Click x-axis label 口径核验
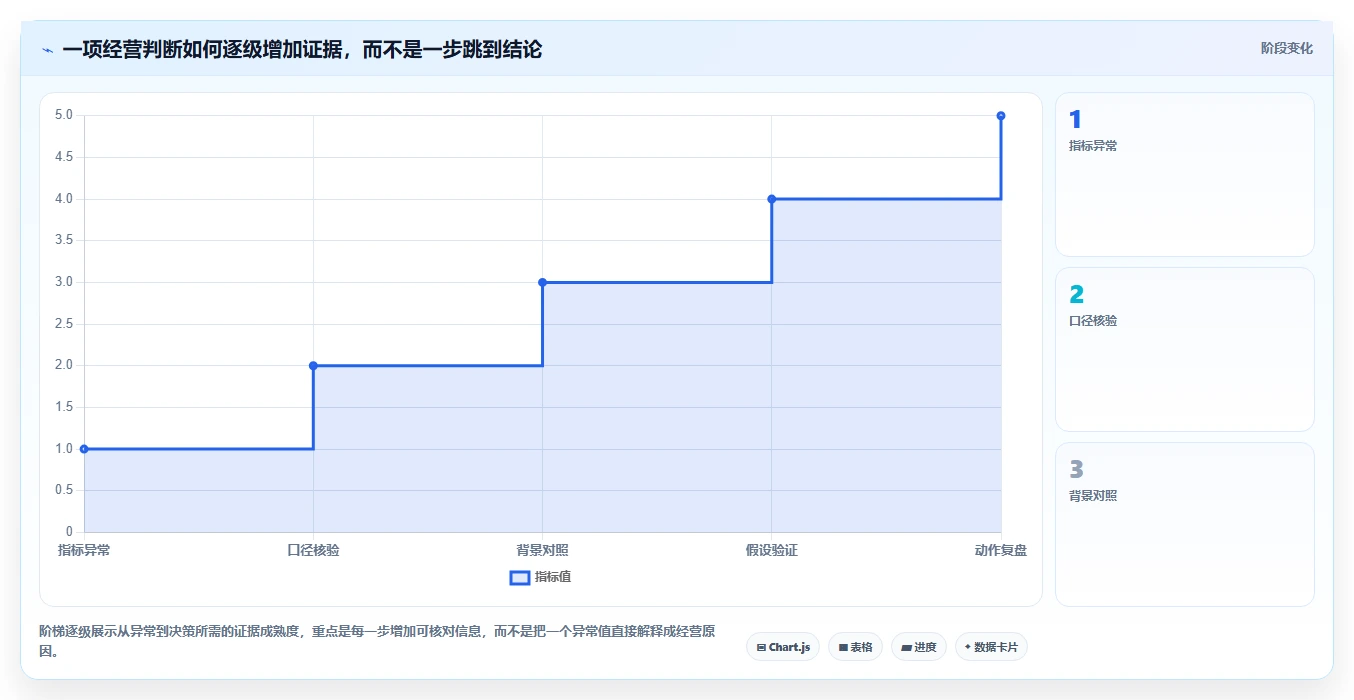The height and width of the screenshot is (700, 1354). click(313, 550)
